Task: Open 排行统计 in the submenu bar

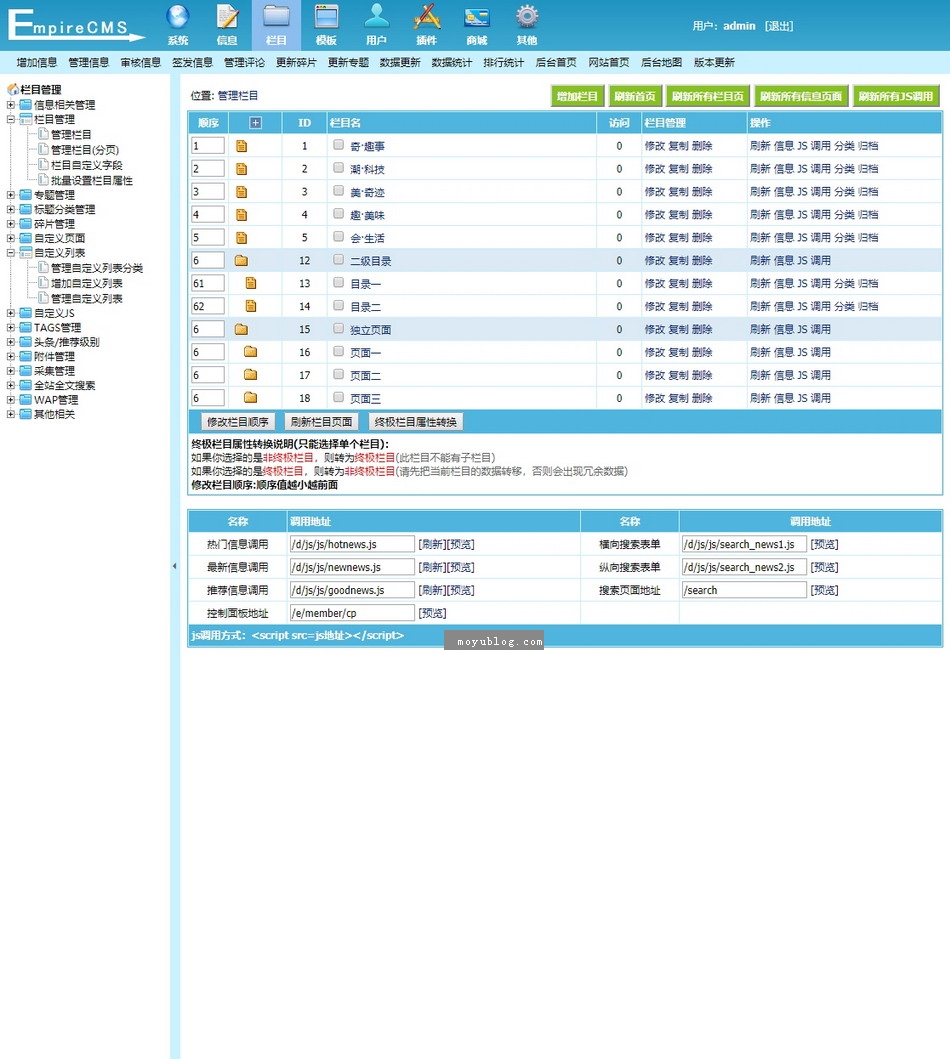Action: [504, 63]
